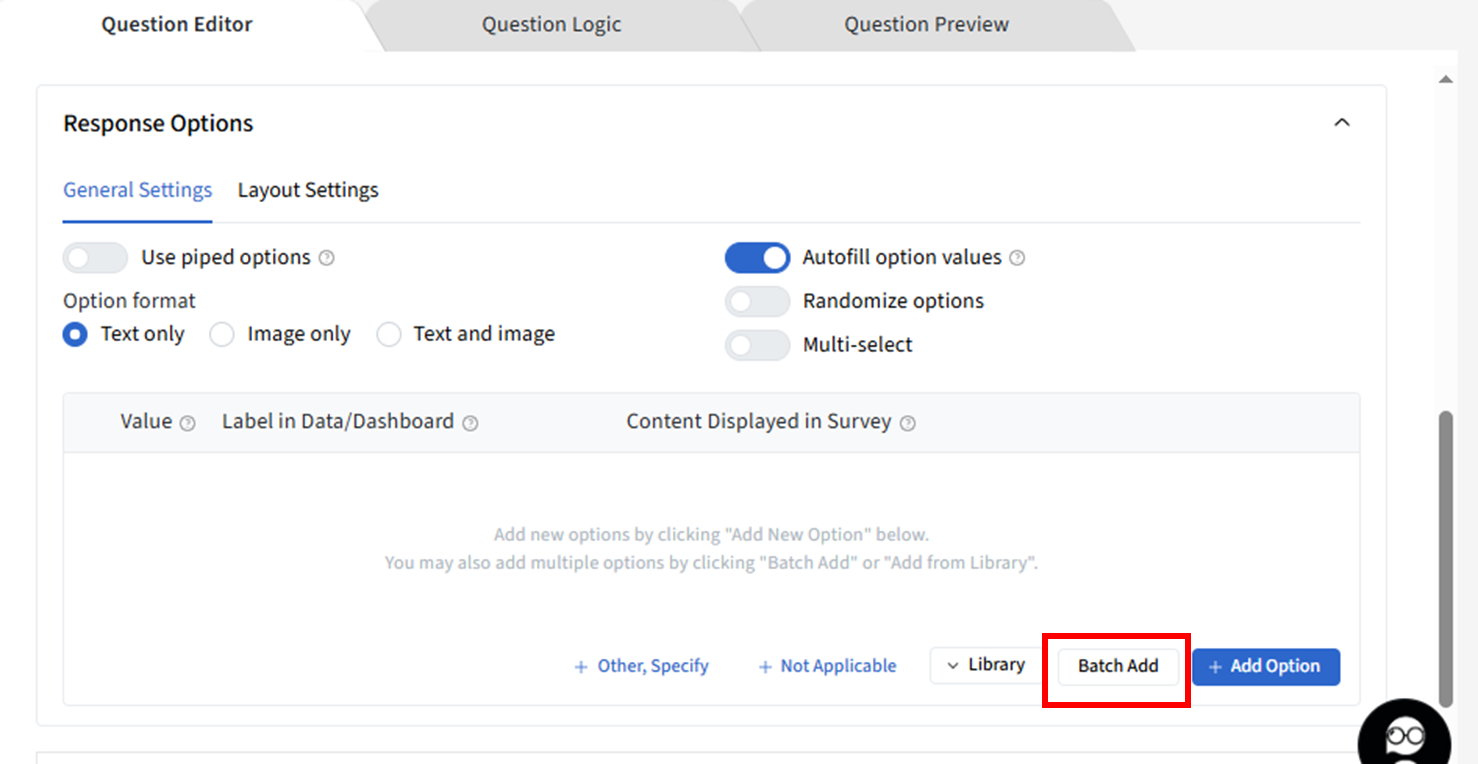Open the Layout Settings tab
Image resolution: width=1478 pixels, height=764 pixels.
308,190
